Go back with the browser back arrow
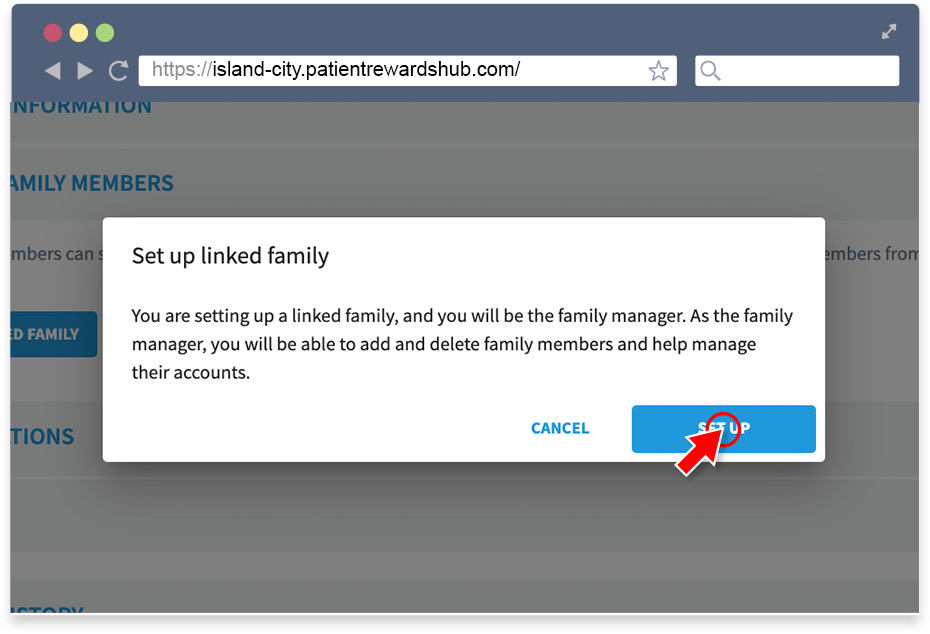The image size is (930, 634). click(53, 71)
